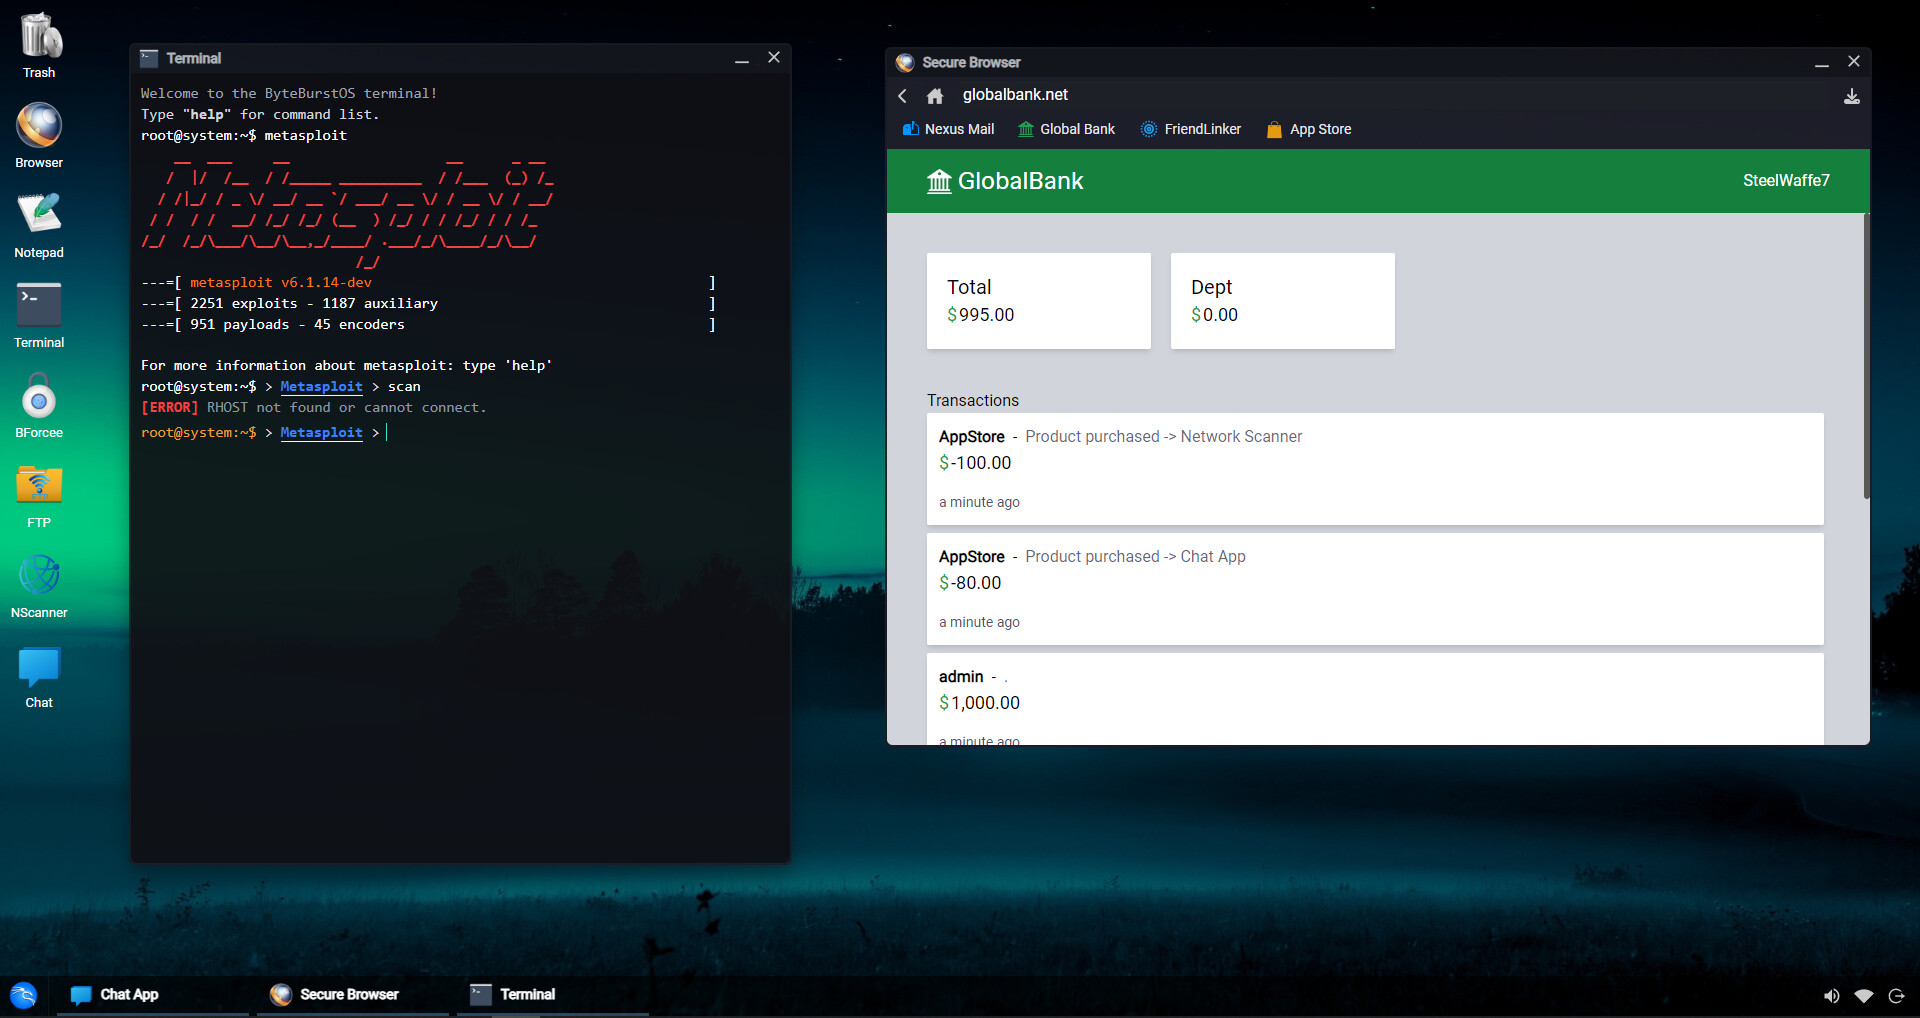The height and width of the screenshot is (1018, 1920).
Task: Open the FTP app icon
Action: point(38,483)
